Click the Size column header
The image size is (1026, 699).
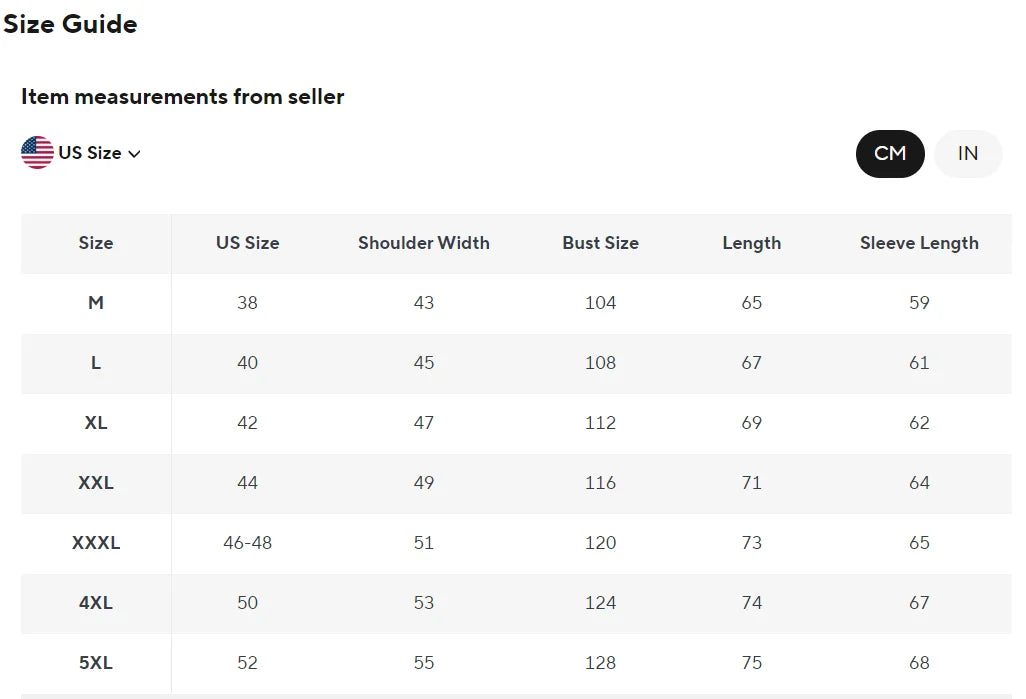click(96, 243)
